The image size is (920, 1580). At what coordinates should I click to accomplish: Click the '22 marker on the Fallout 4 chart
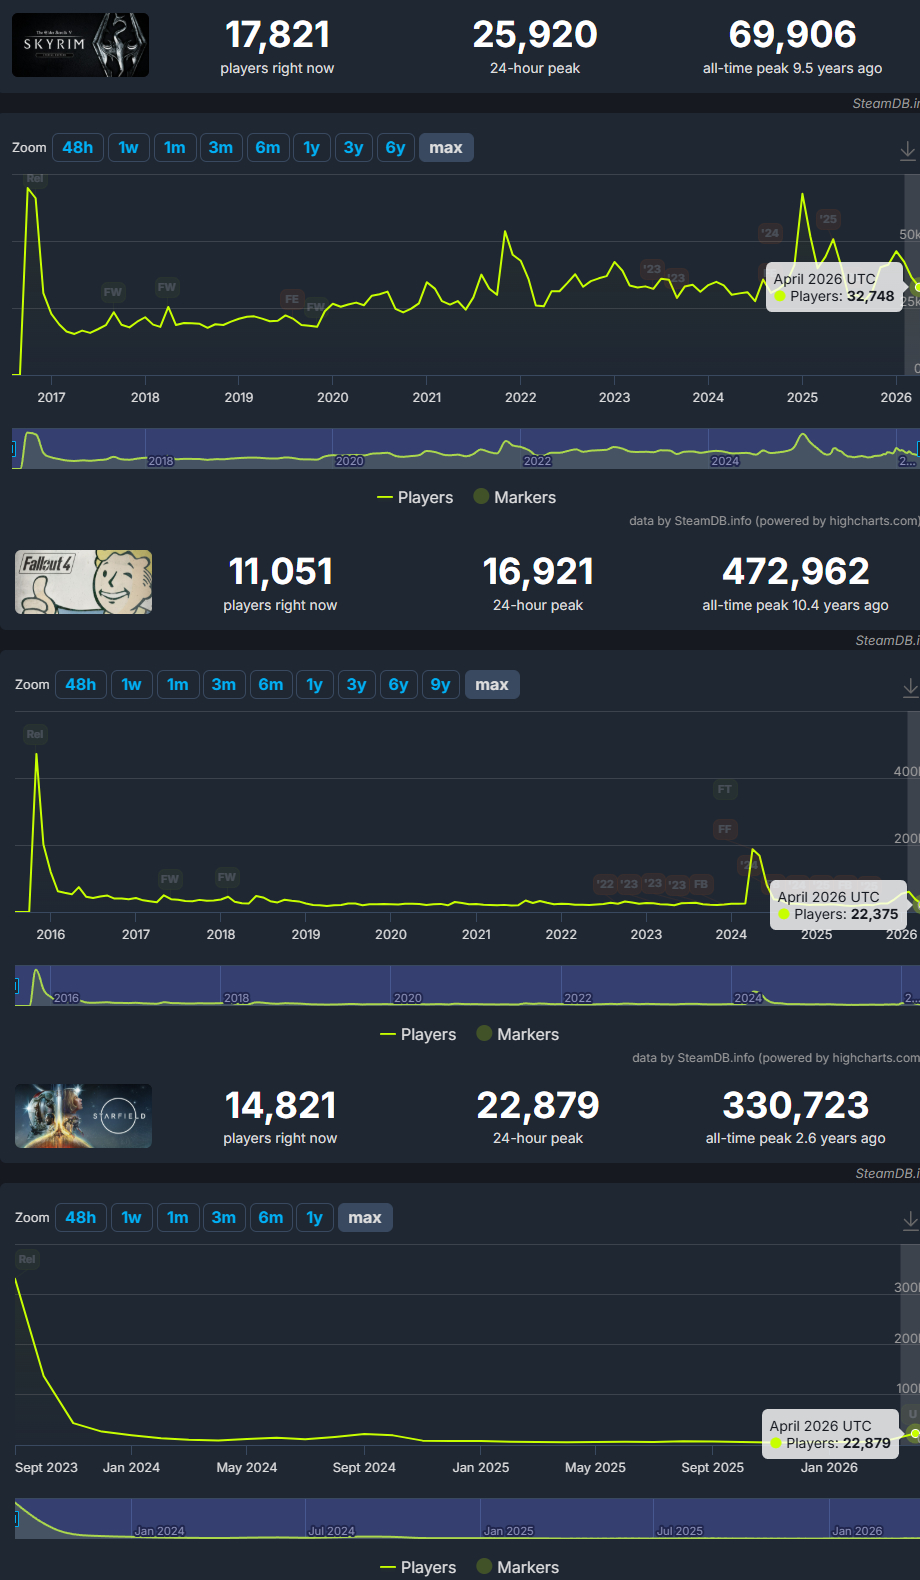coord(605,884)
